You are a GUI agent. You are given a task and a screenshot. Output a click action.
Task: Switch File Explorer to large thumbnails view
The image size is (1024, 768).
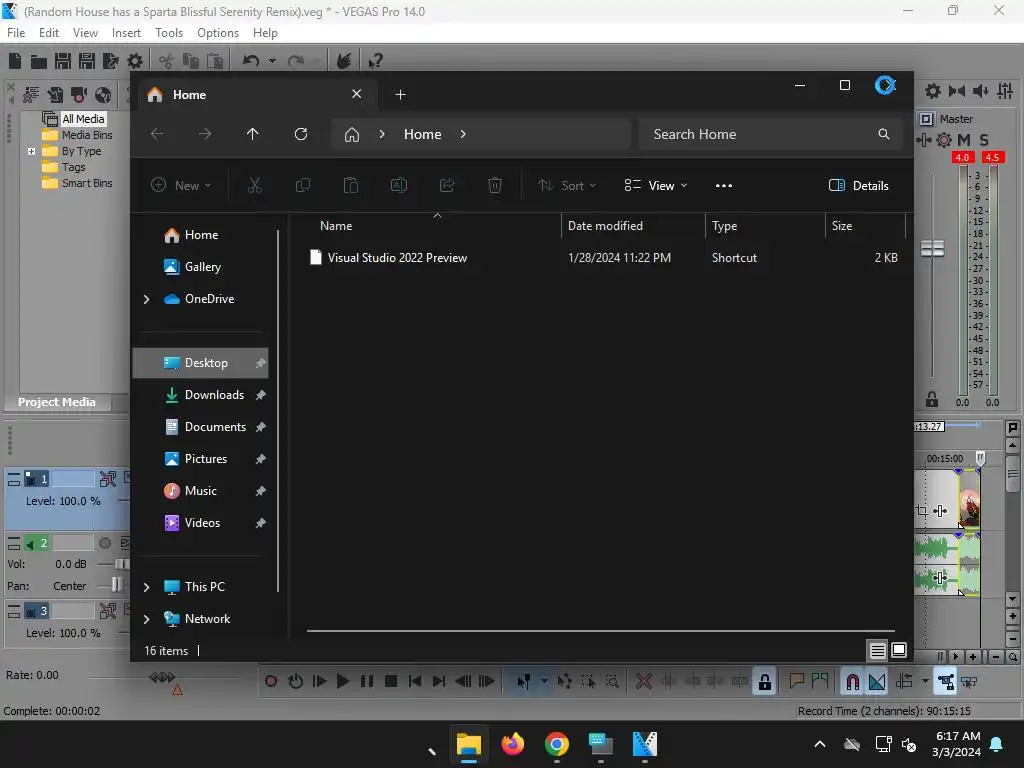tap(899, 650)
